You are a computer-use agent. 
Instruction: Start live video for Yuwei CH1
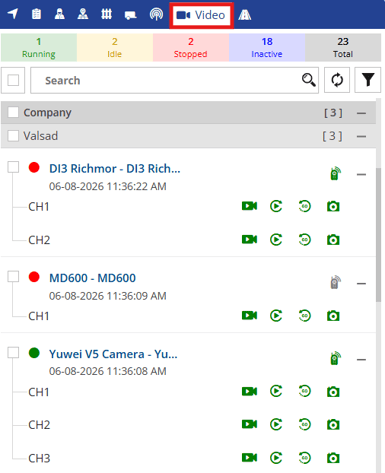click(249, 391)
